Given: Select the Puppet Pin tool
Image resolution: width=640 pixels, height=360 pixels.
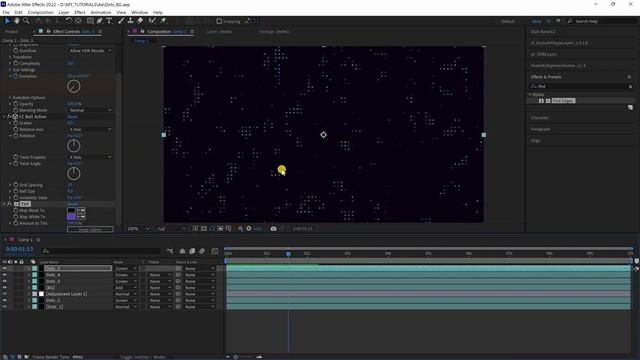Looking at the screenshot, I should [x=163, y=21].
